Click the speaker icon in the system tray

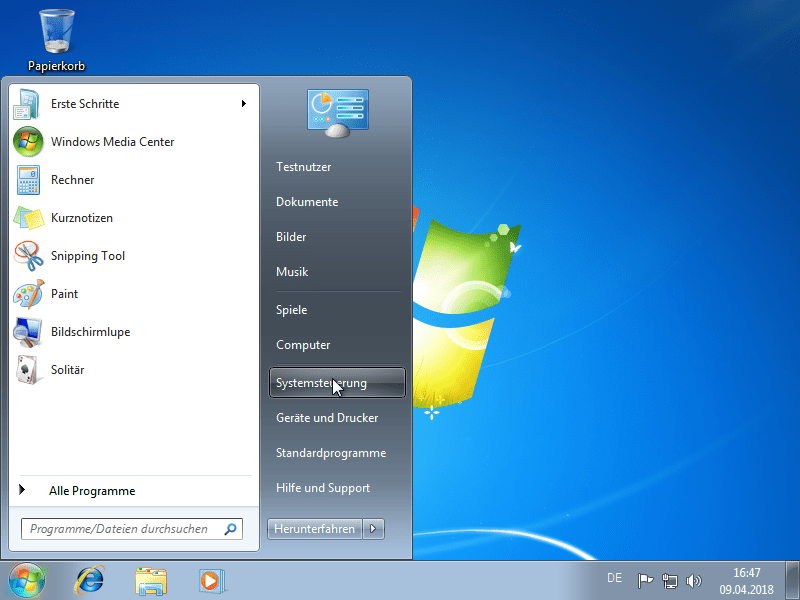coord(694,578)
